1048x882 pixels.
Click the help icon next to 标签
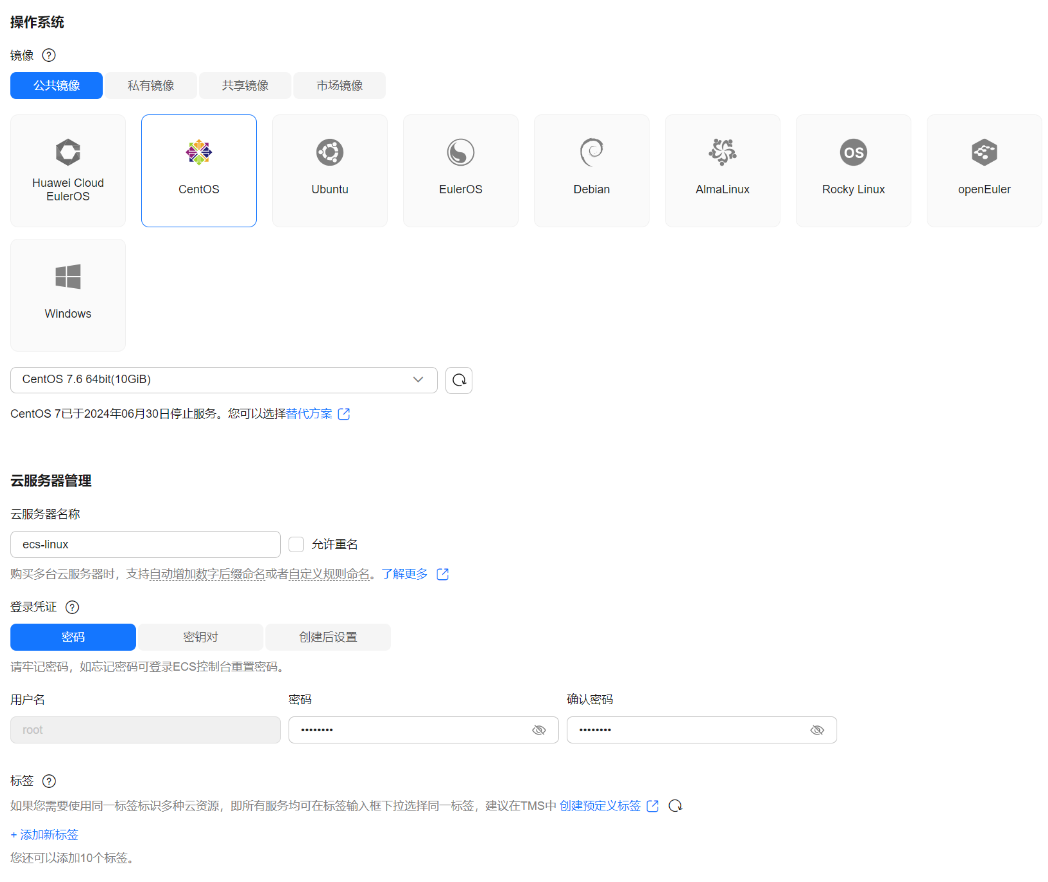(49, 781)
